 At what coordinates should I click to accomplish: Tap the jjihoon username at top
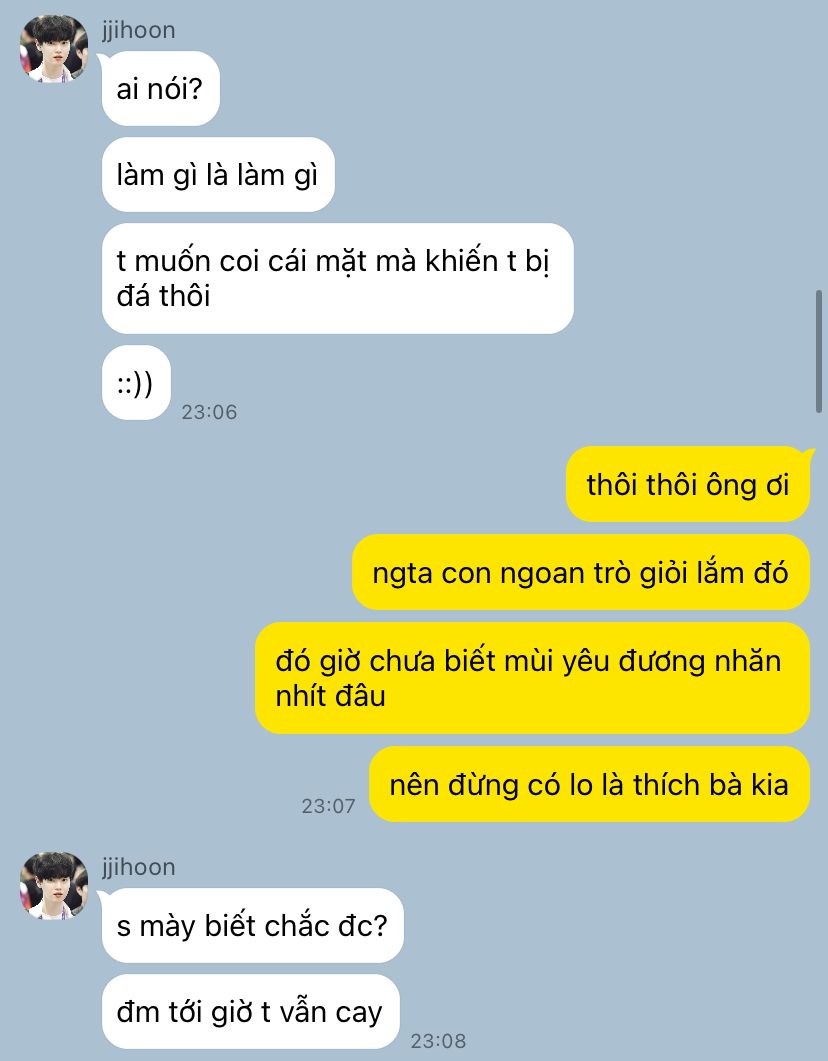tap(139, 30)
